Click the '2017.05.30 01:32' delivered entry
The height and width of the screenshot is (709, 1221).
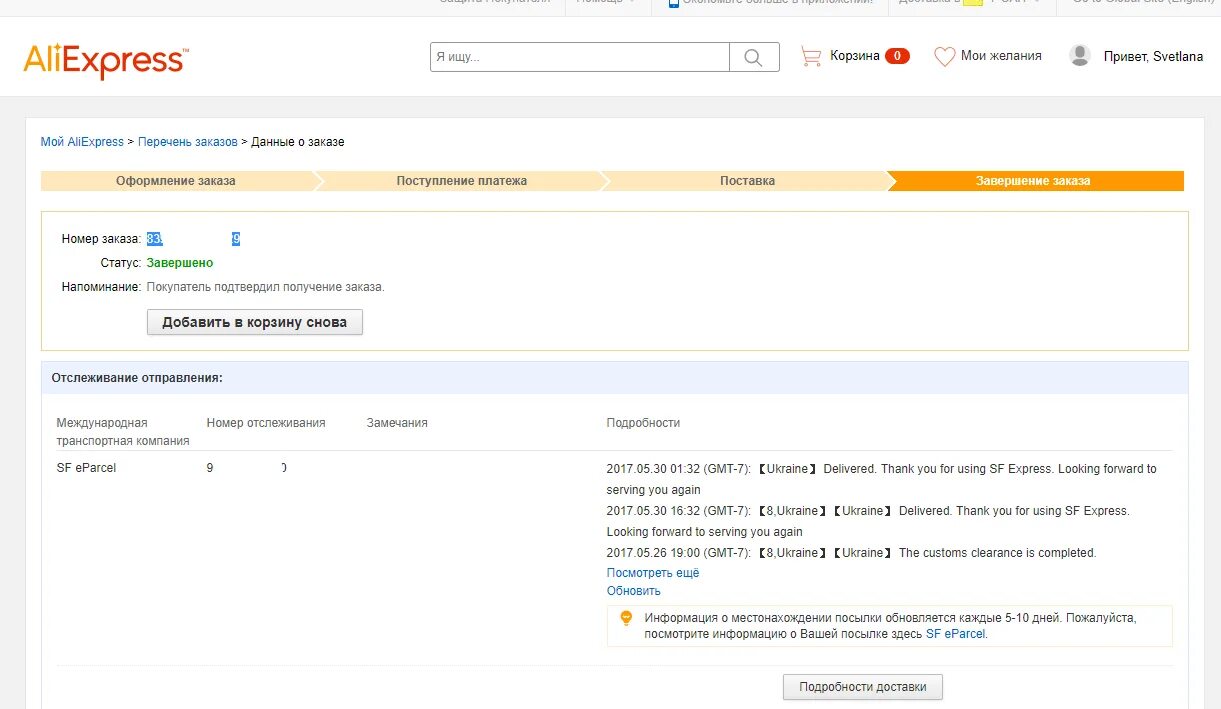pos(881,479)
